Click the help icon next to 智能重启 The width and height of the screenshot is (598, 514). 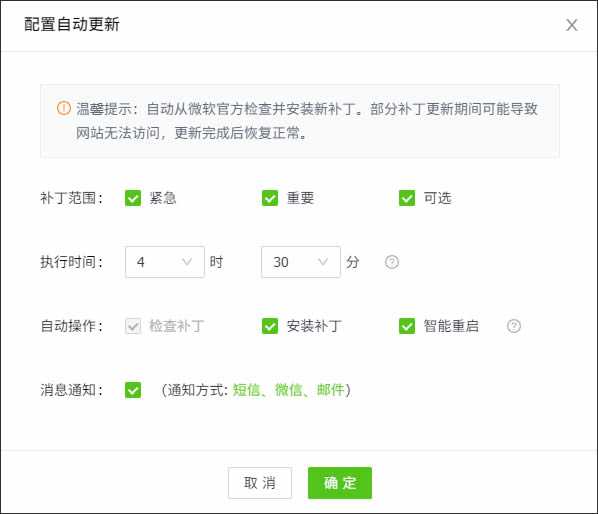pyautogui.click(x=514, y=326)
